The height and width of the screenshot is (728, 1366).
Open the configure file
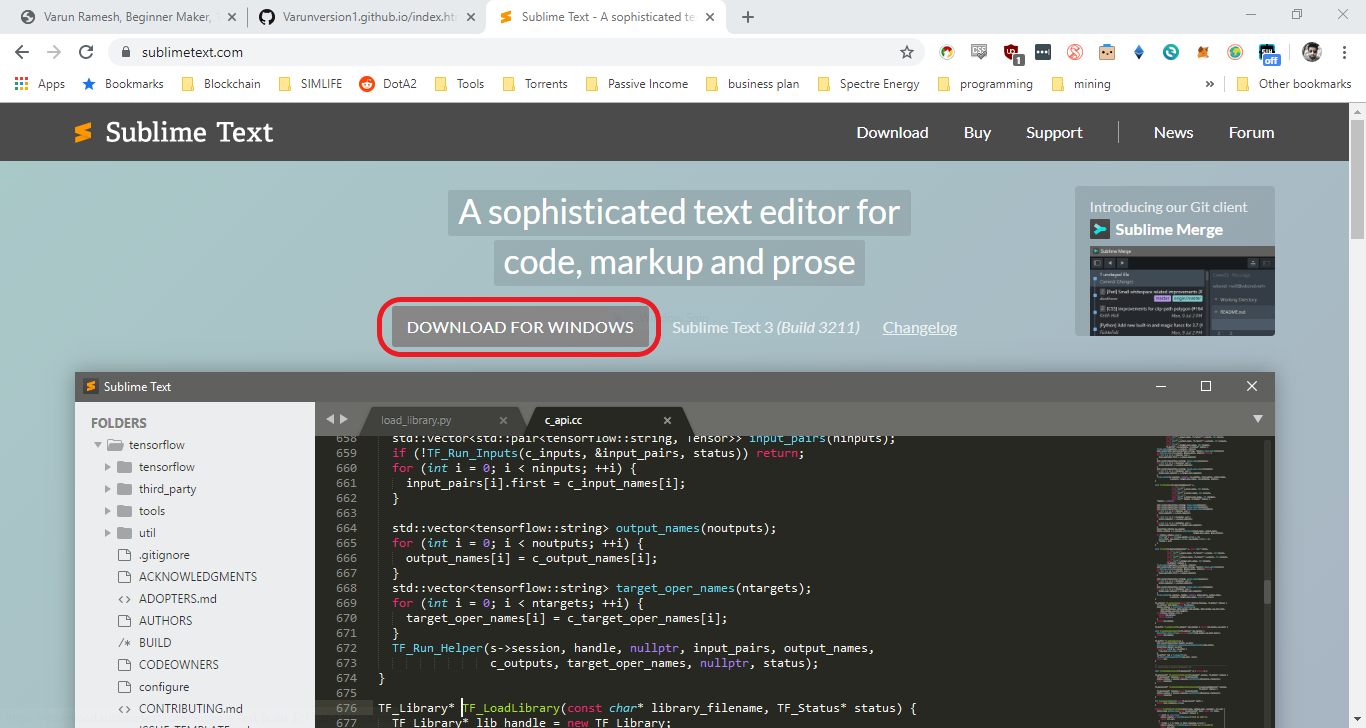pyautogui.click(x=153, y=687)
